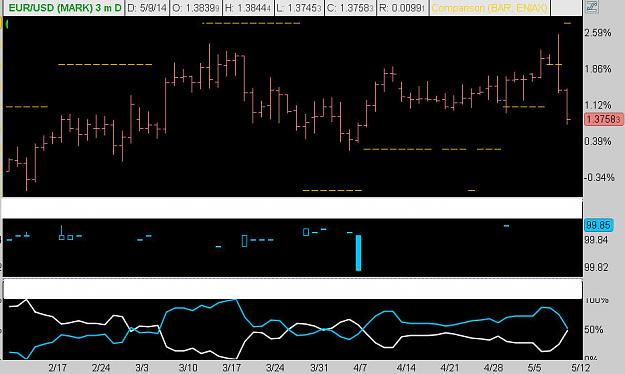Select the date field D: 5/9/14
Screen dimensions: 625x374
tap(147, 8)
